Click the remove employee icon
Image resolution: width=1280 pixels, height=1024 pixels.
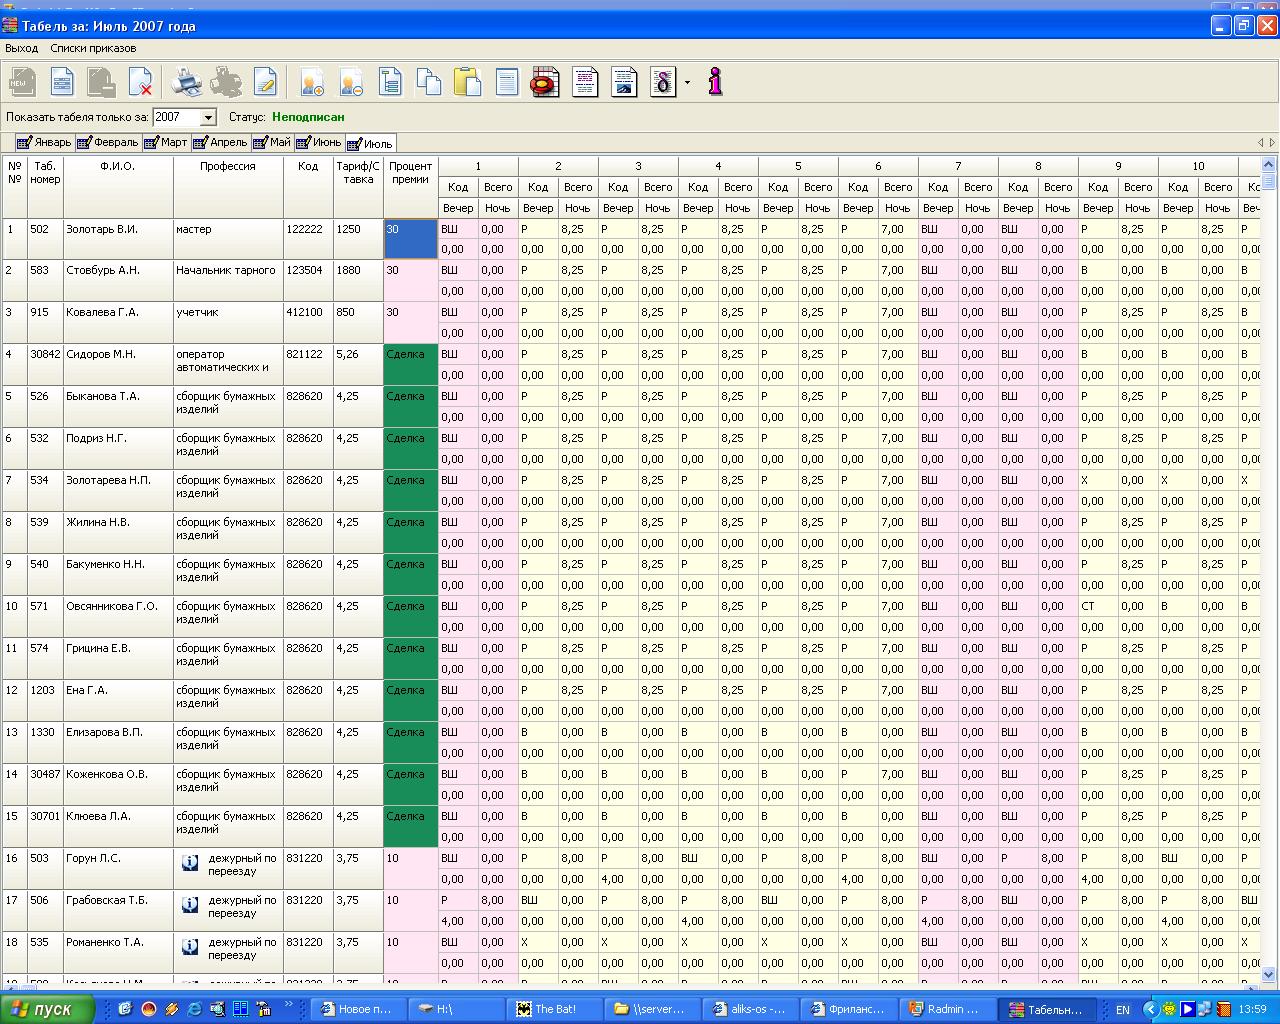tap(350, 82)
